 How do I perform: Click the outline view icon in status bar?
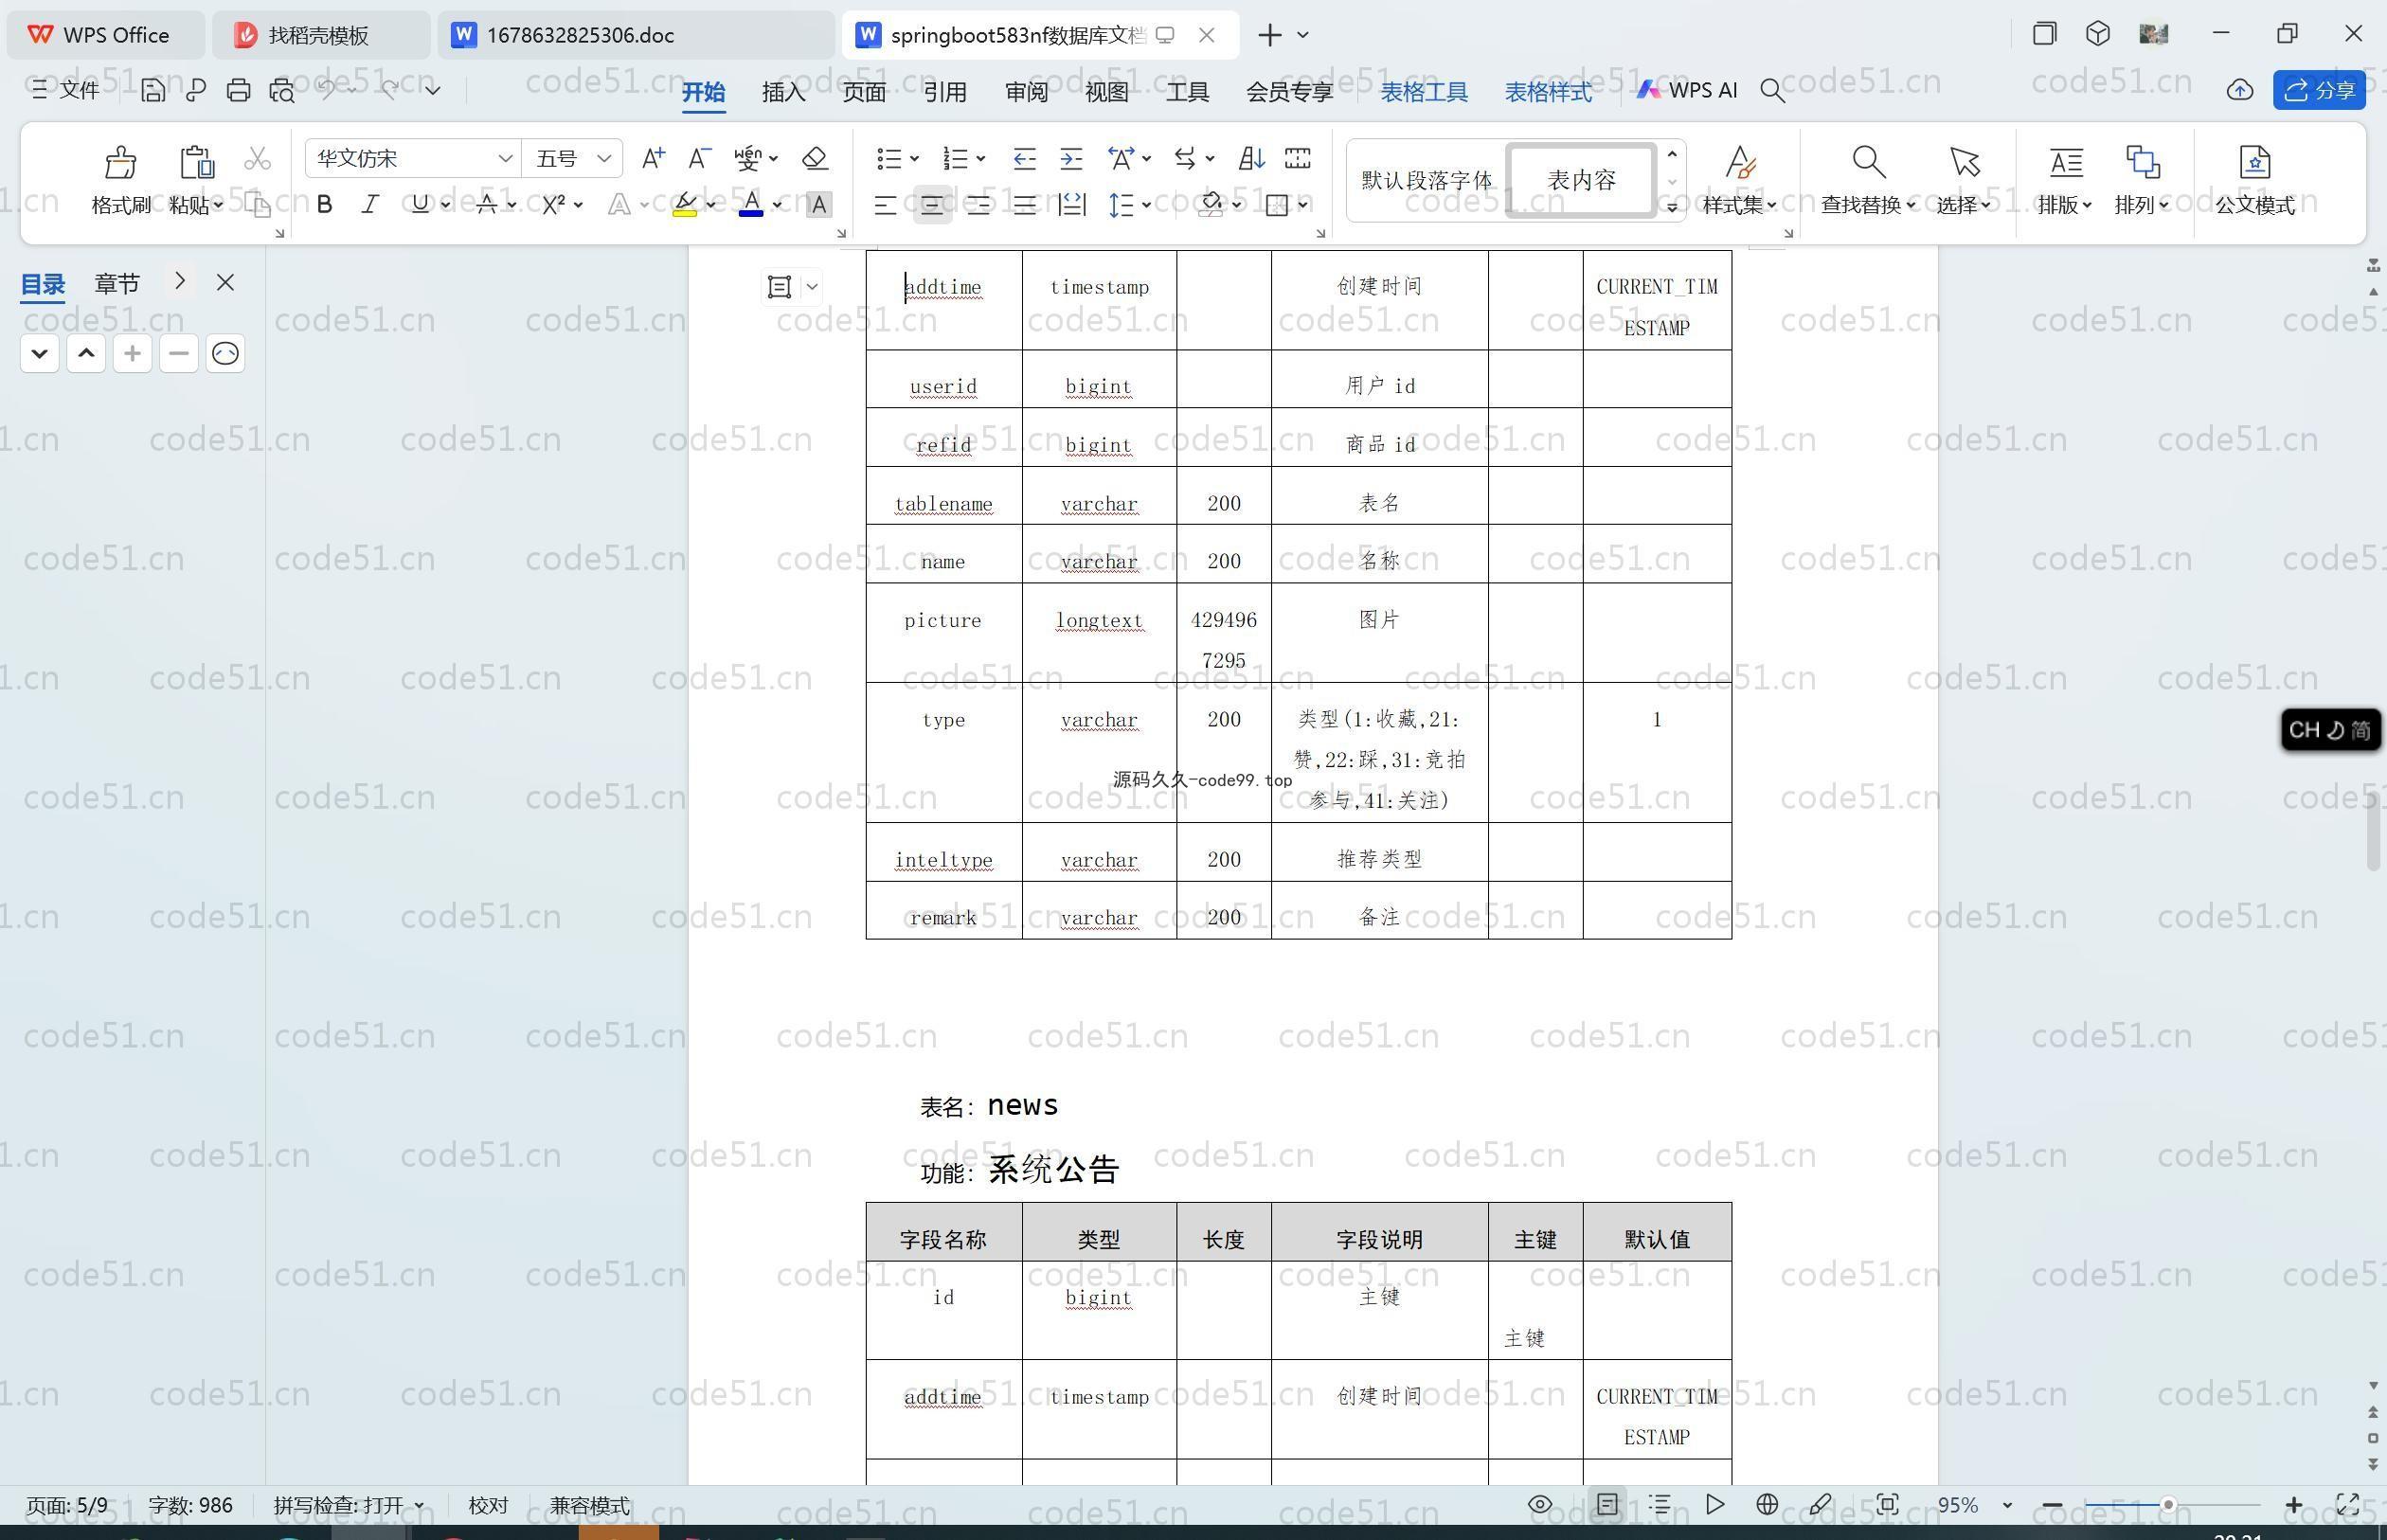[x=1660, y=1504]
